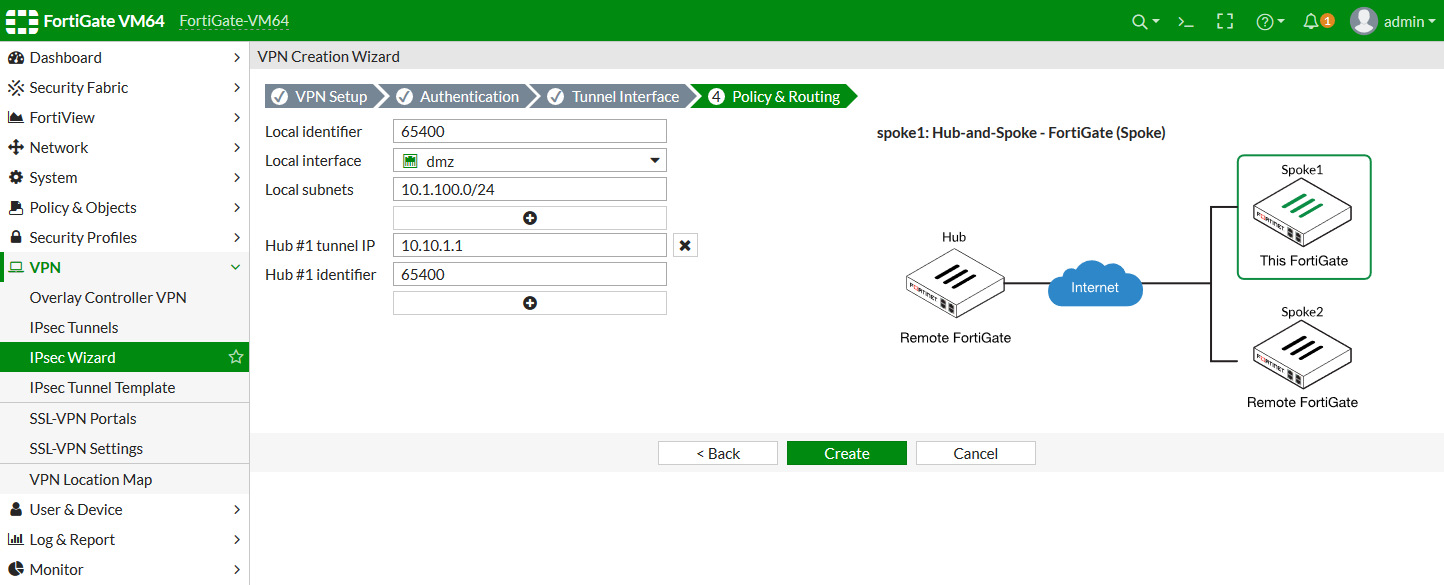Collapse the VPN menu chevron
The width and height of the screenshot is (1444, 585).
[236, 268]
